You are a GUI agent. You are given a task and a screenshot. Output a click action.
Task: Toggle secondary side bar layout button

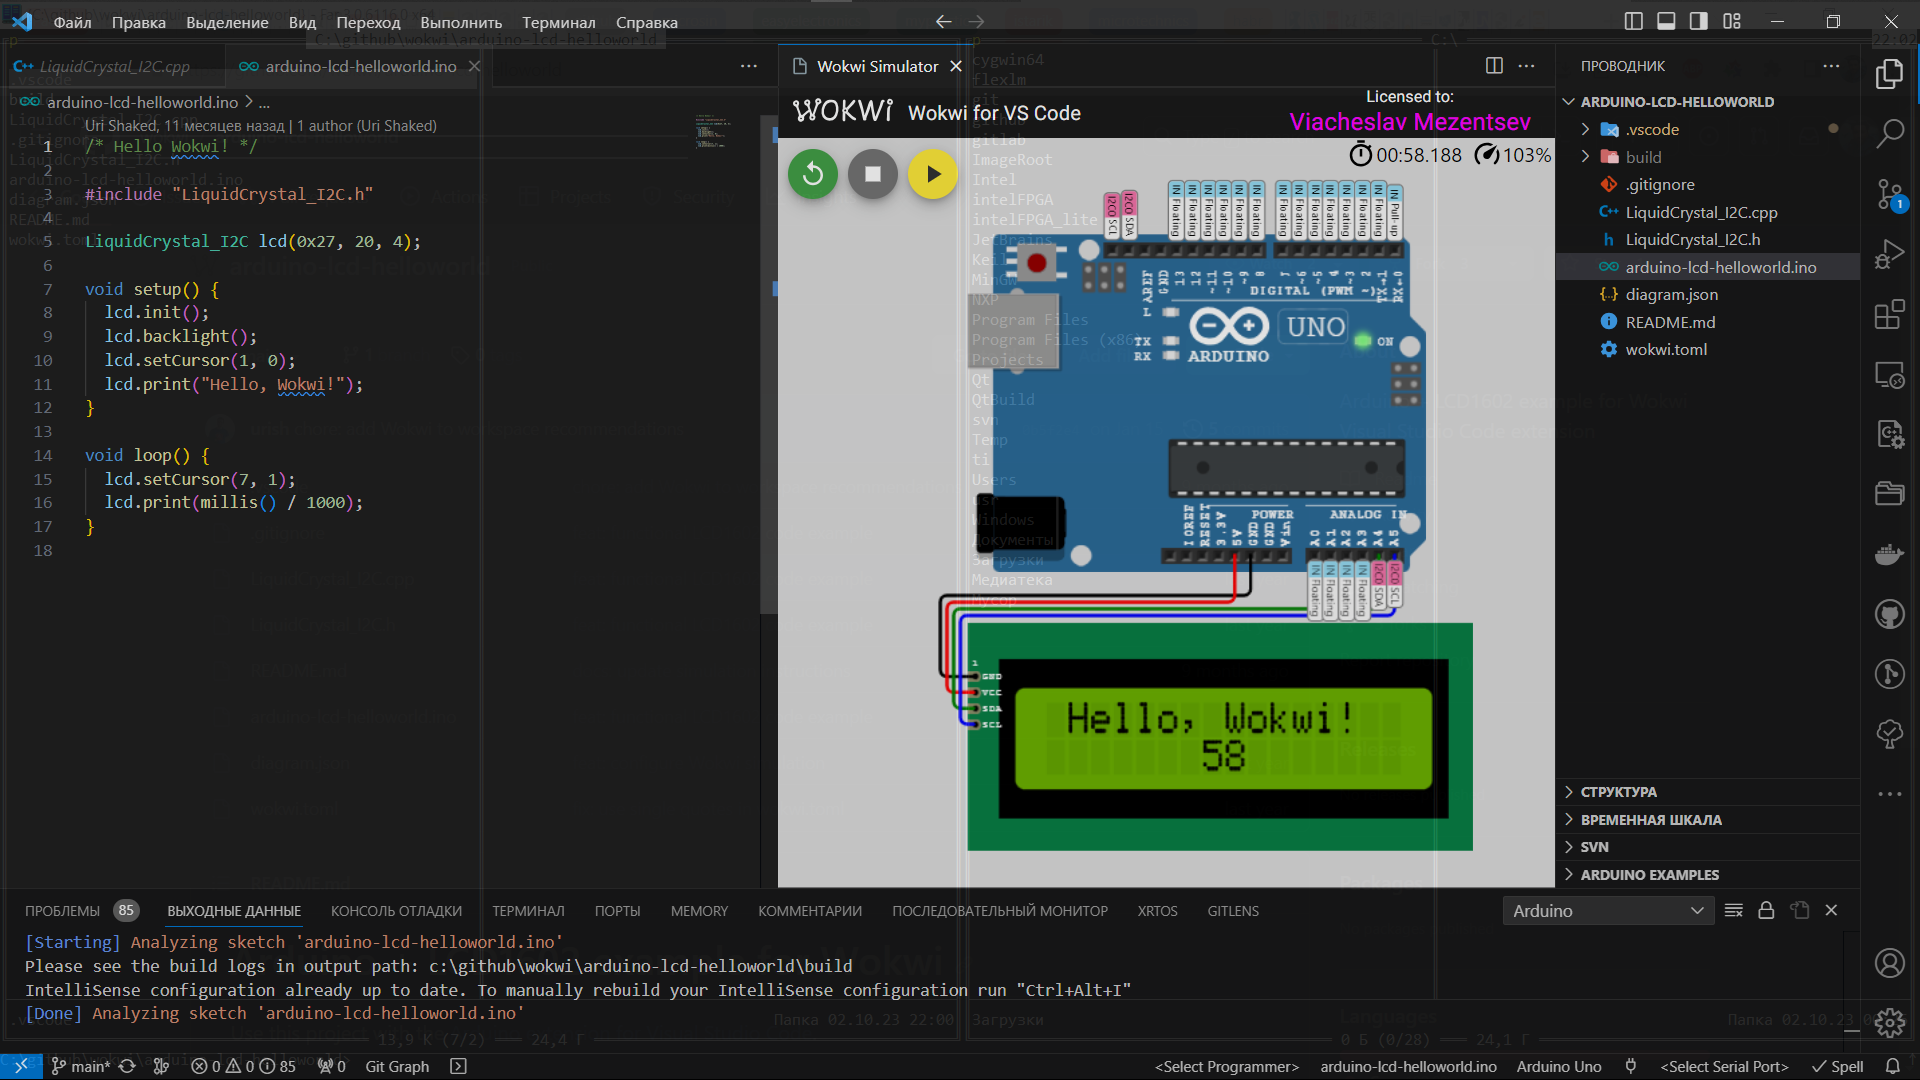point(1699,21)
